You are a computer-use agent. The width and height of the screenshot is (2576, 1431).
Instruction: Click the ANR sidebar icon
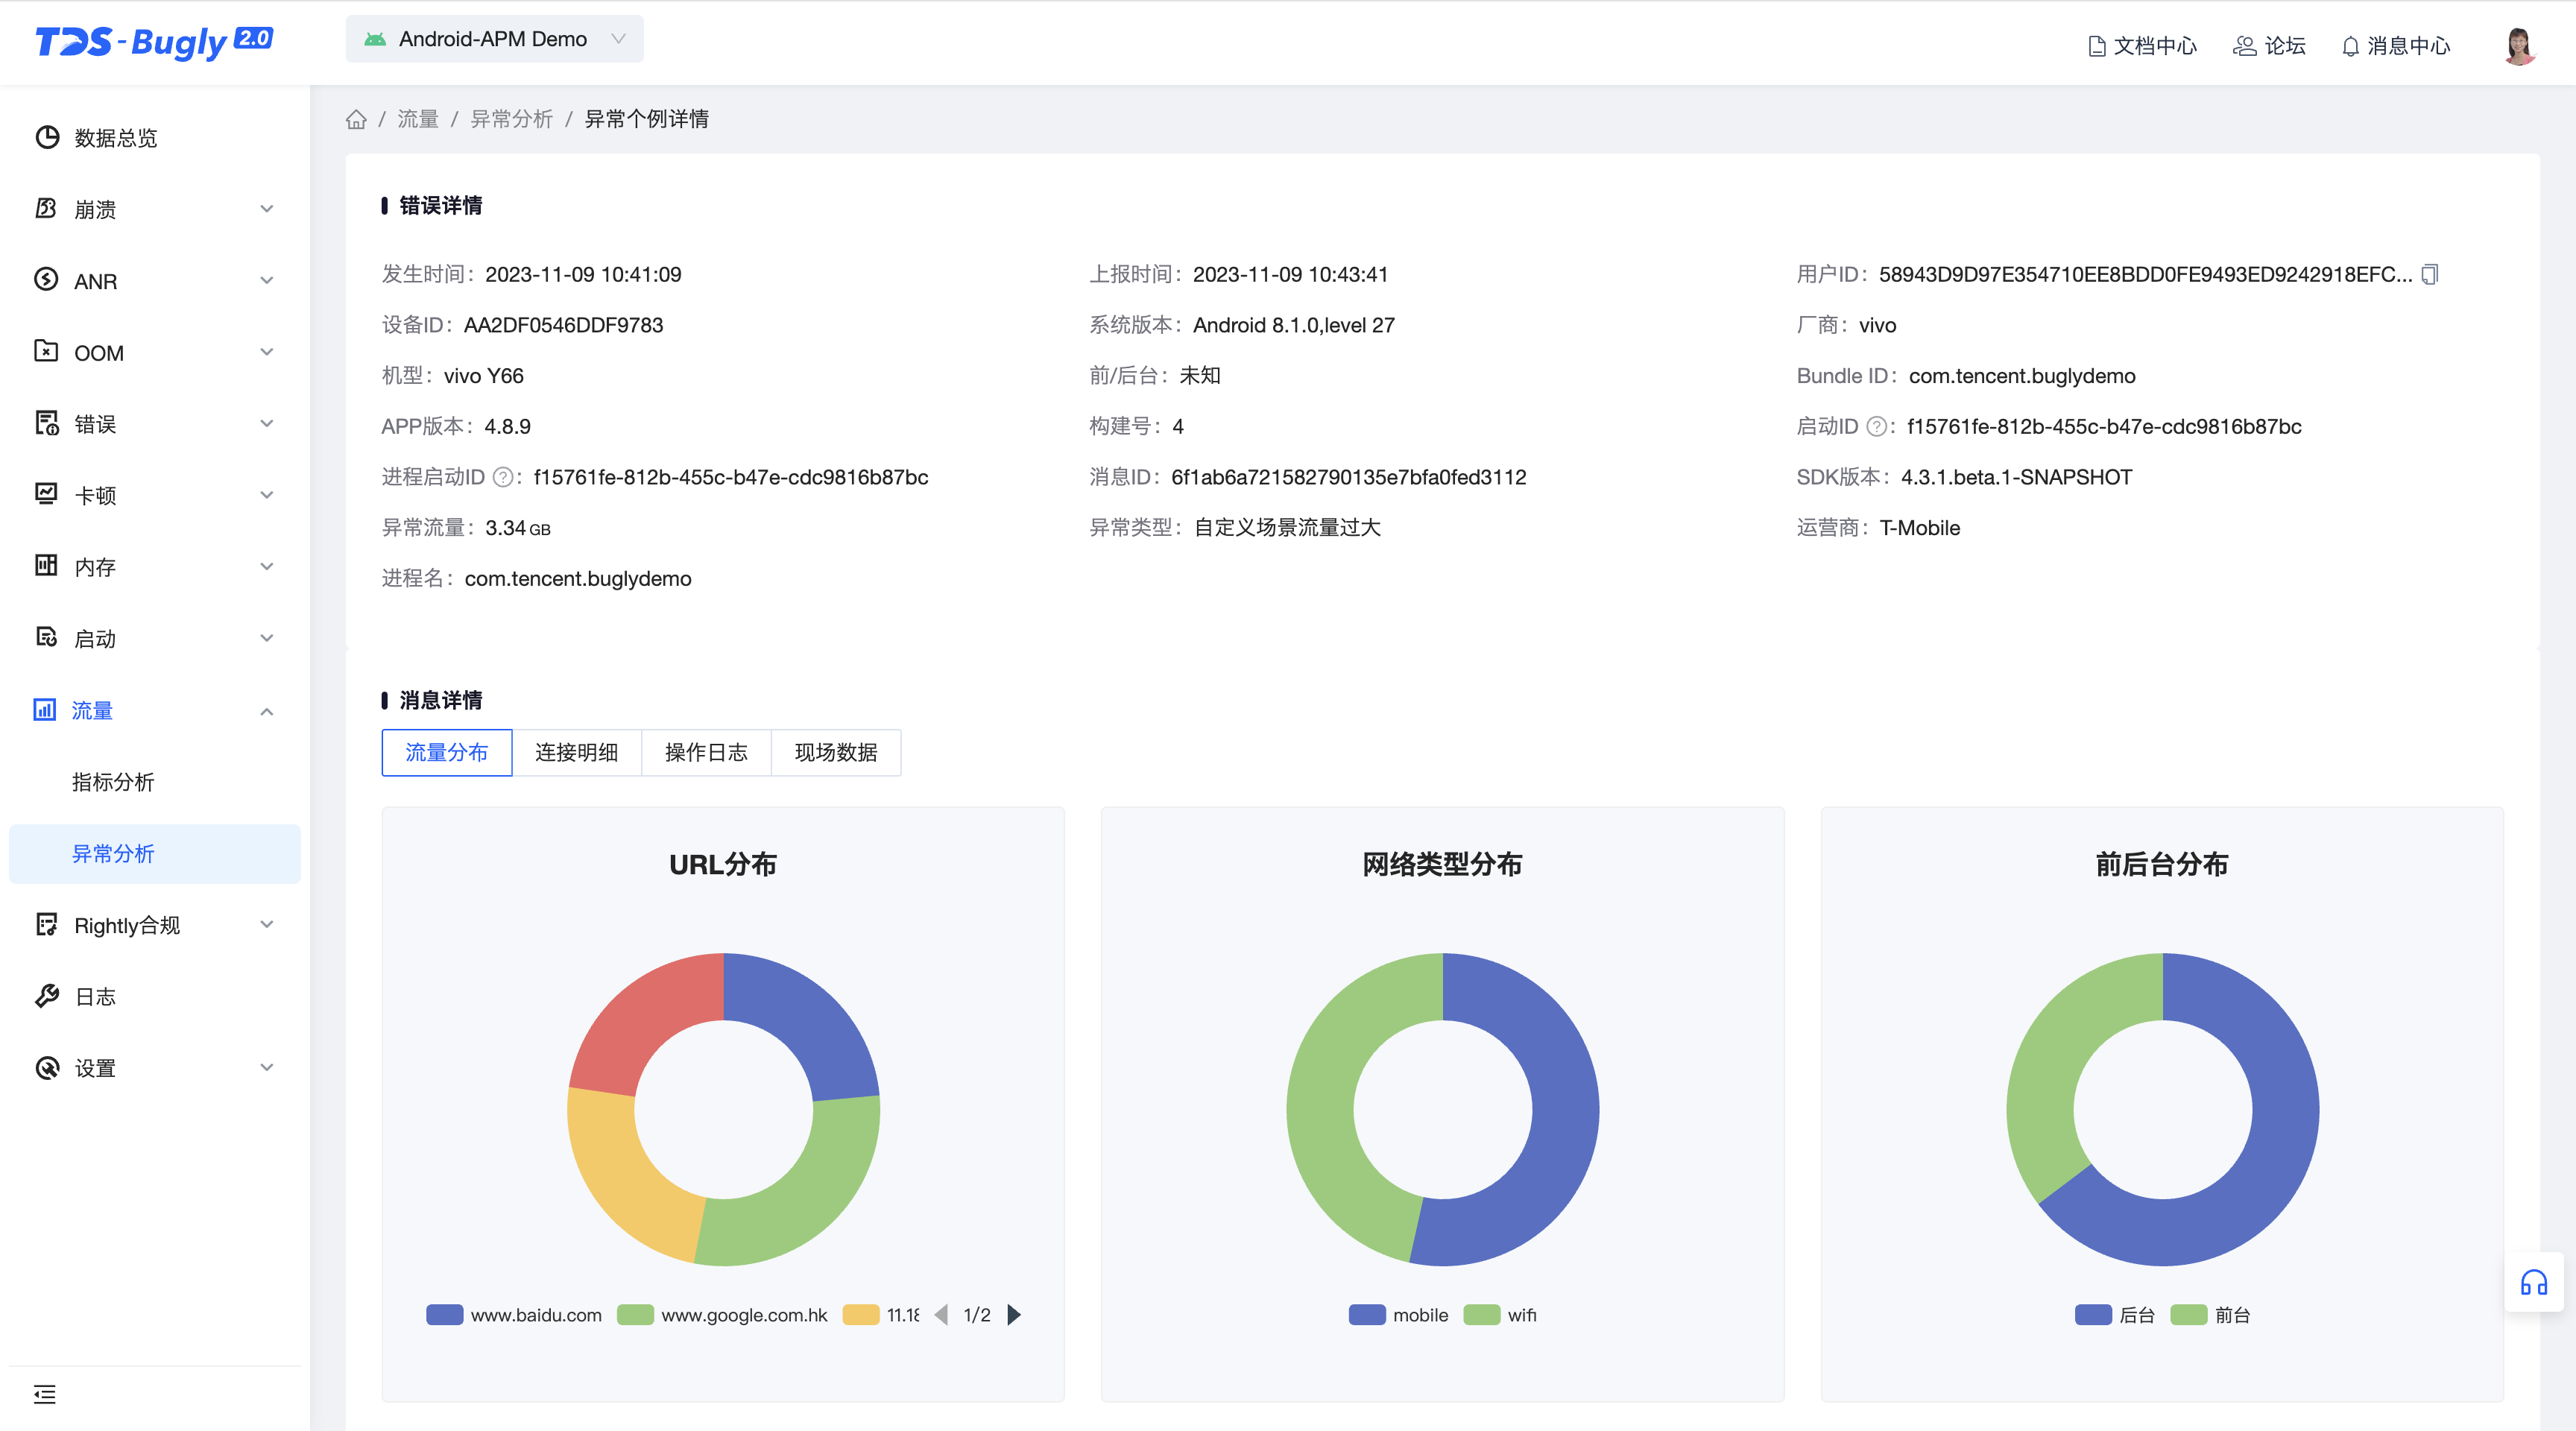tap(47, 280)
